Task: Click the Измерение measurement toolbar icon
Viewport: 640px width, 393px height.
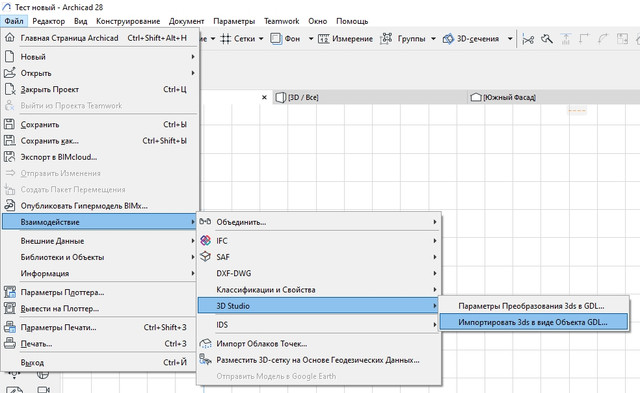Action: tap(324, 39)
